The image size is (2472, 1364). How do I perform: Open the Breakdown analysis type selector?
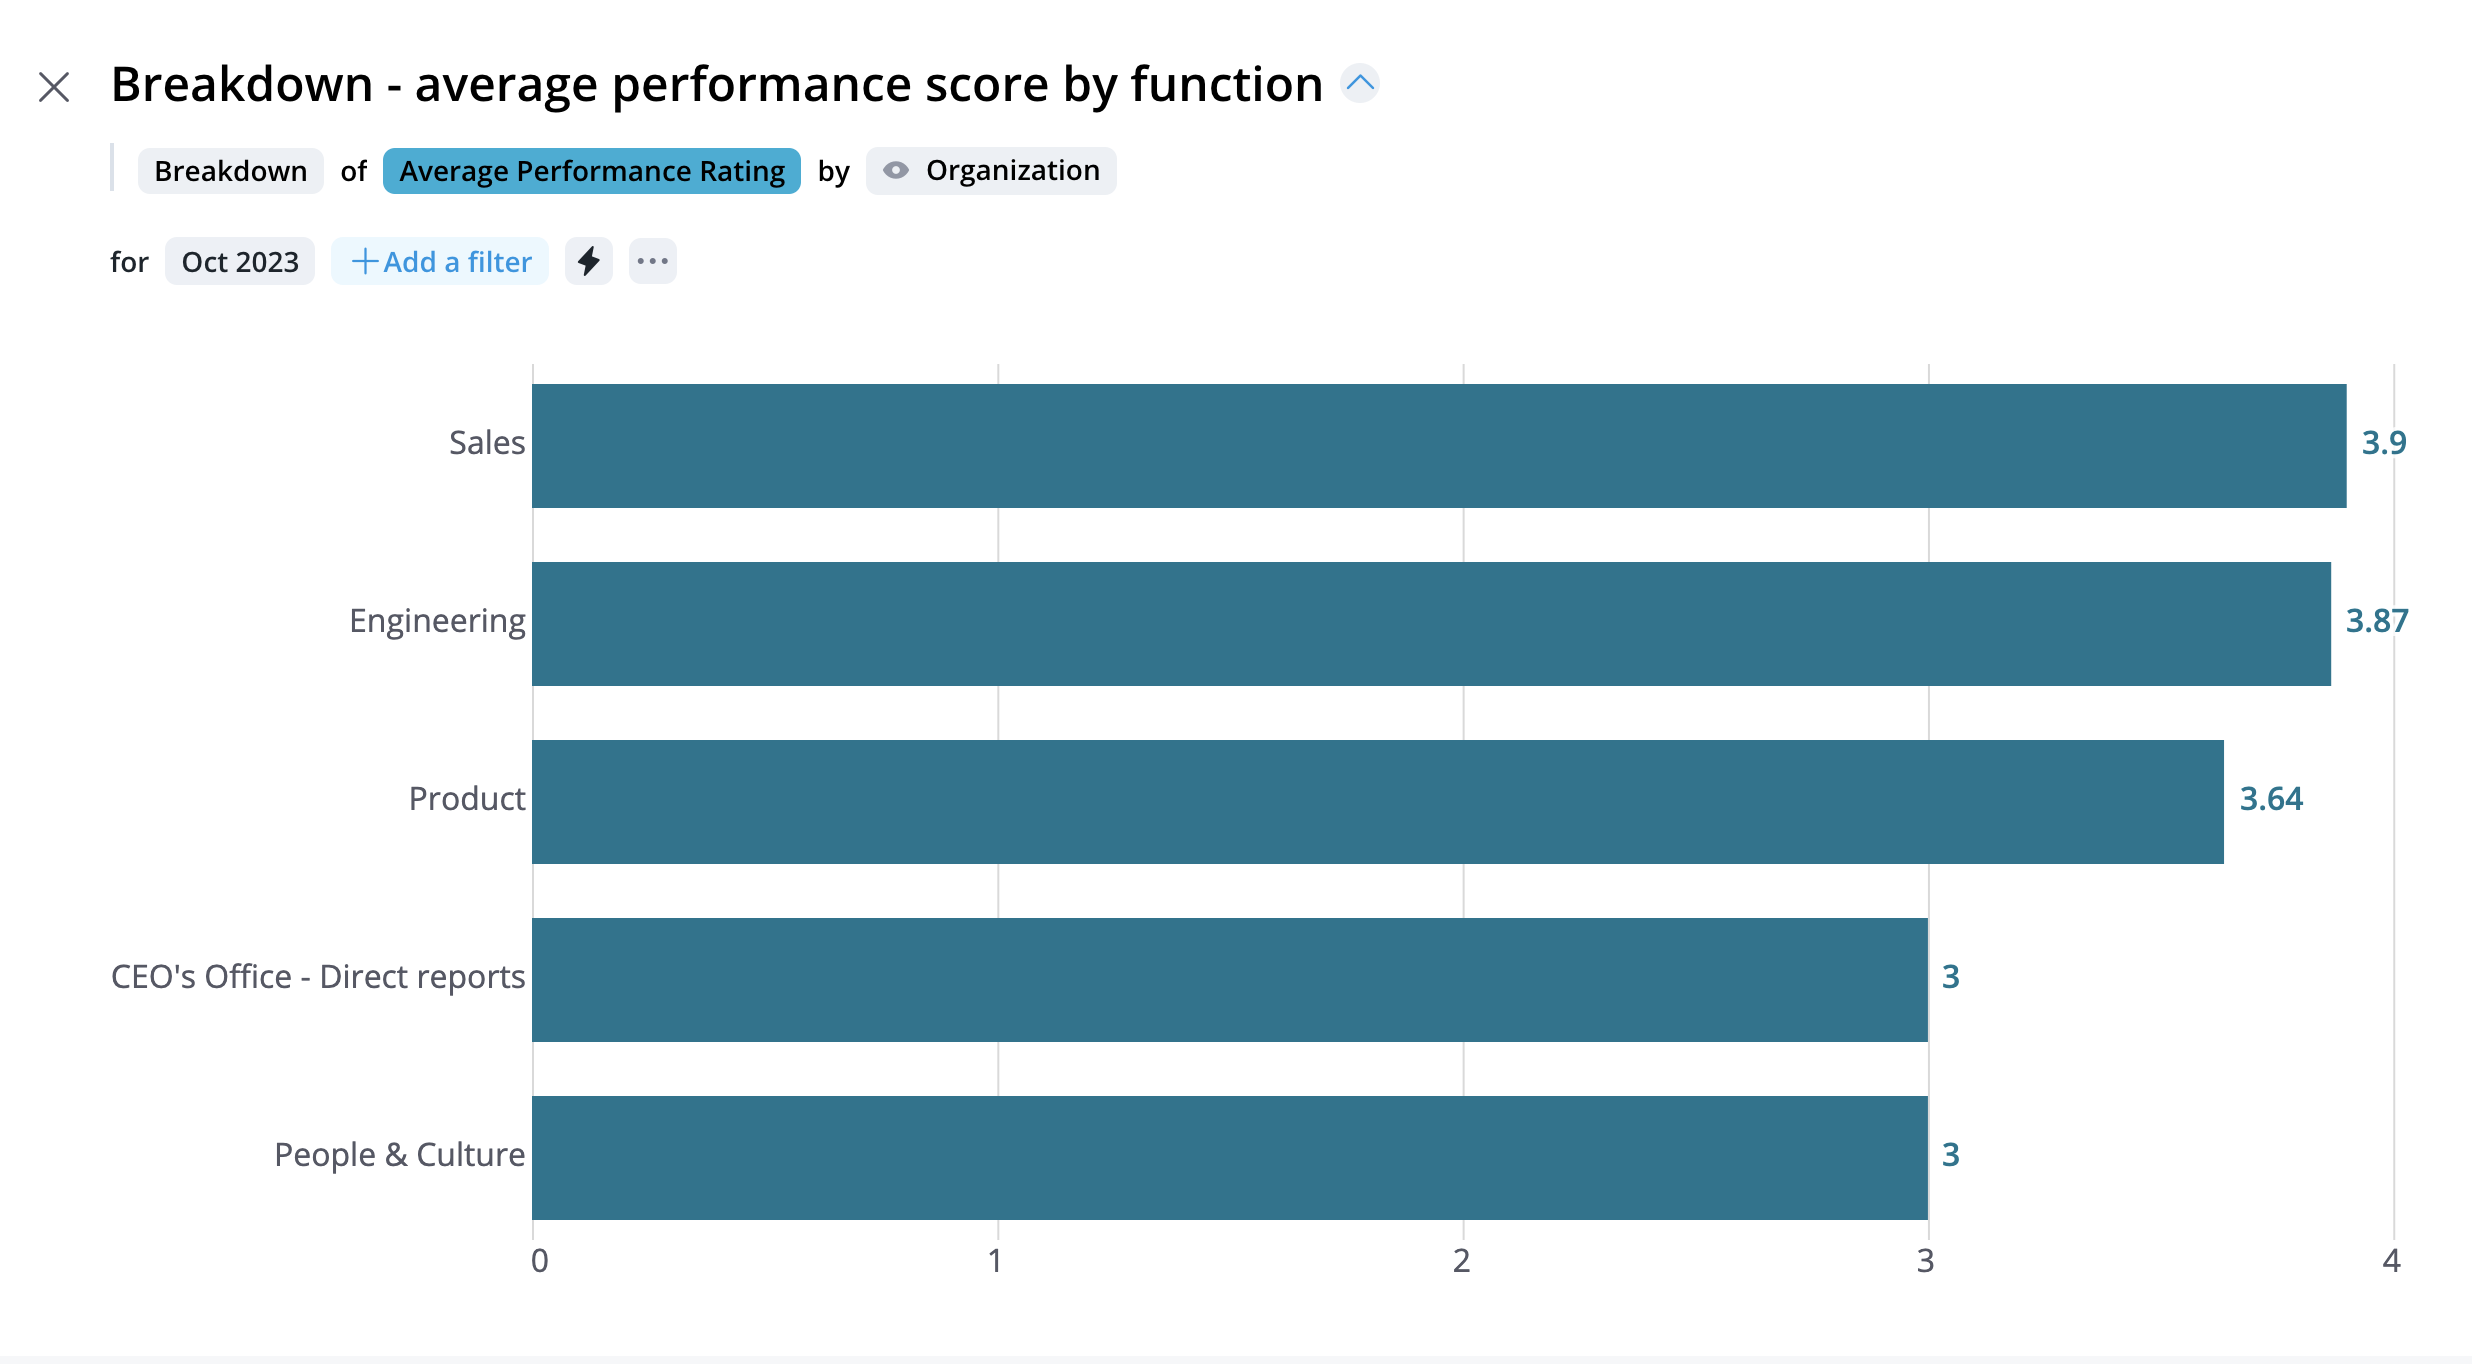[230, 171]
